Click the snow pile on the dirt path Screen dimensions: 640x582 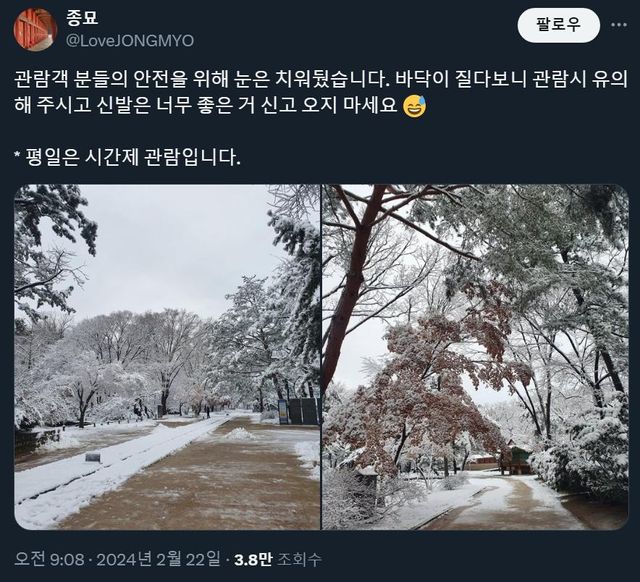239,433
